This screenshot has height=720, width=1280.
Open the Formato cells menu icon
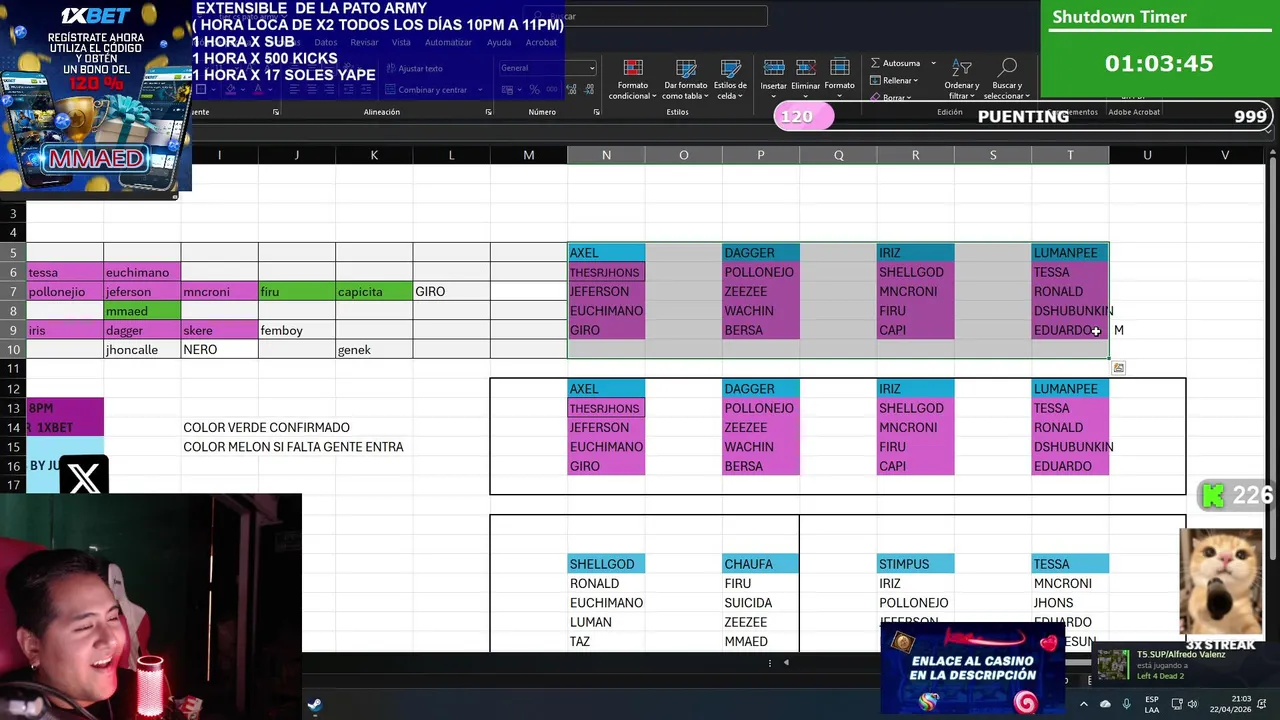(x=840, y=68)
